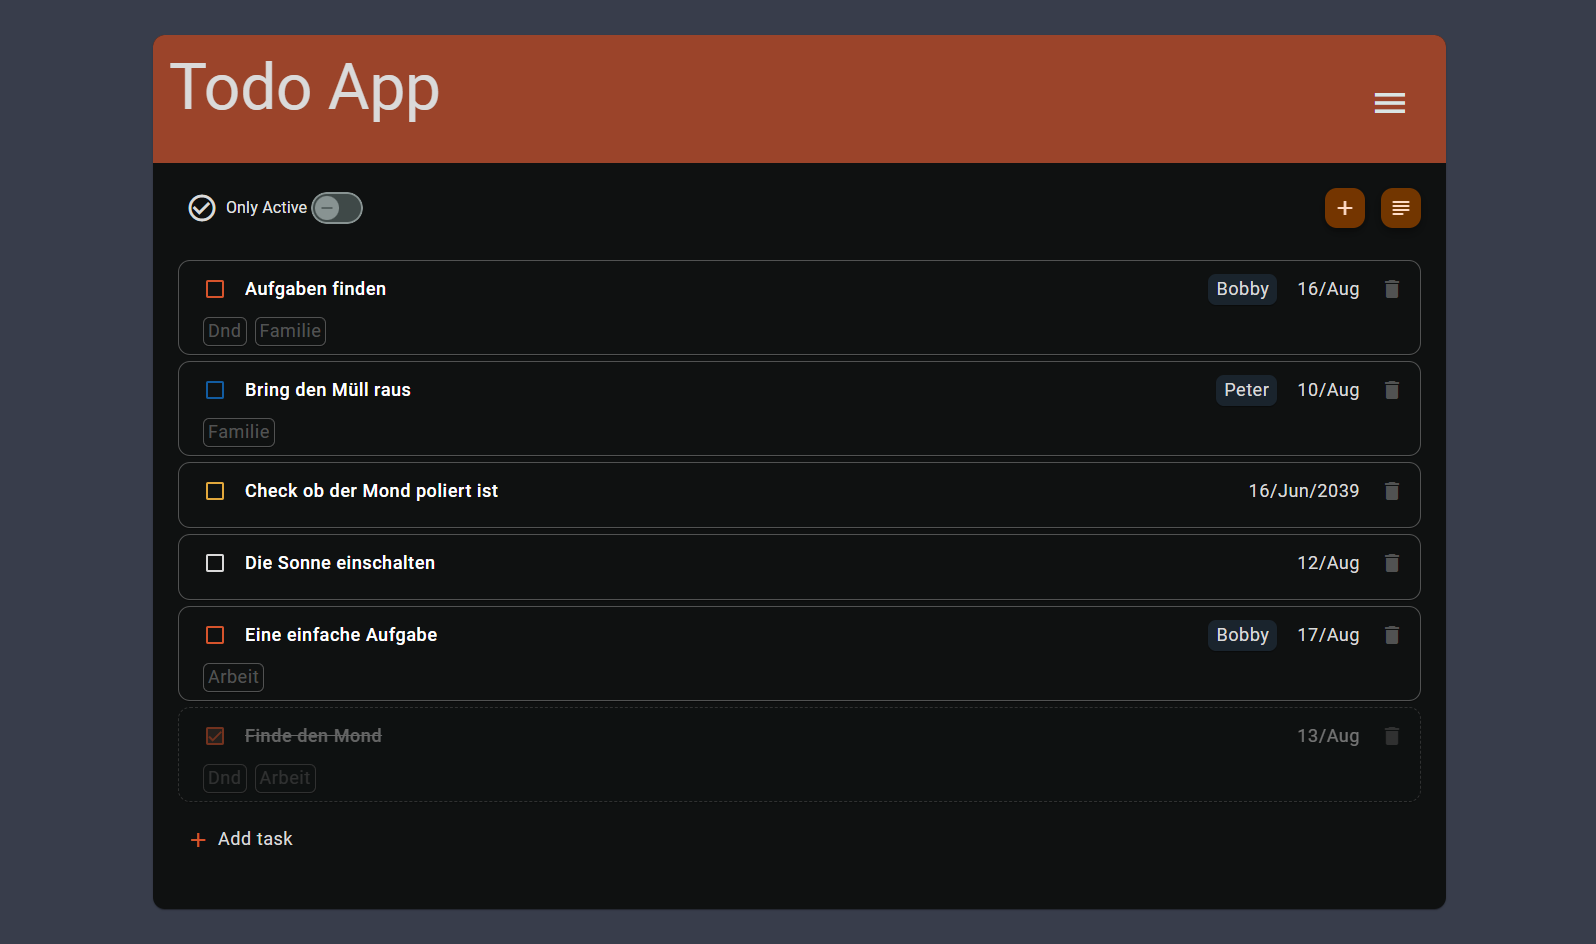This screenshot has width=1596, height=944.
Task: Click the 16/Jun/2039 due date
Action: point(1303,491)
